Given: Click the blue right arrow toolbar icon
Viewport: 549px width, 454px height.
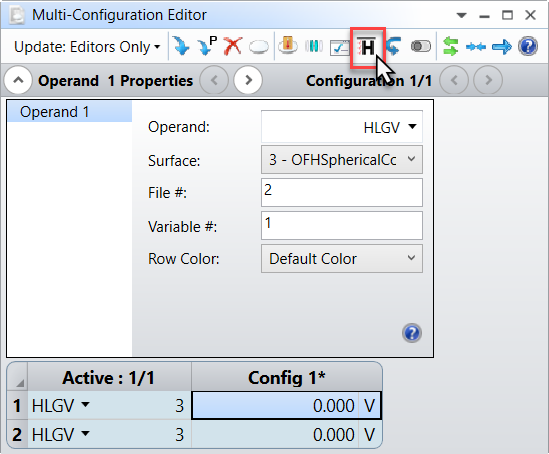Looking at the screenshot, I should pos(501,47).
